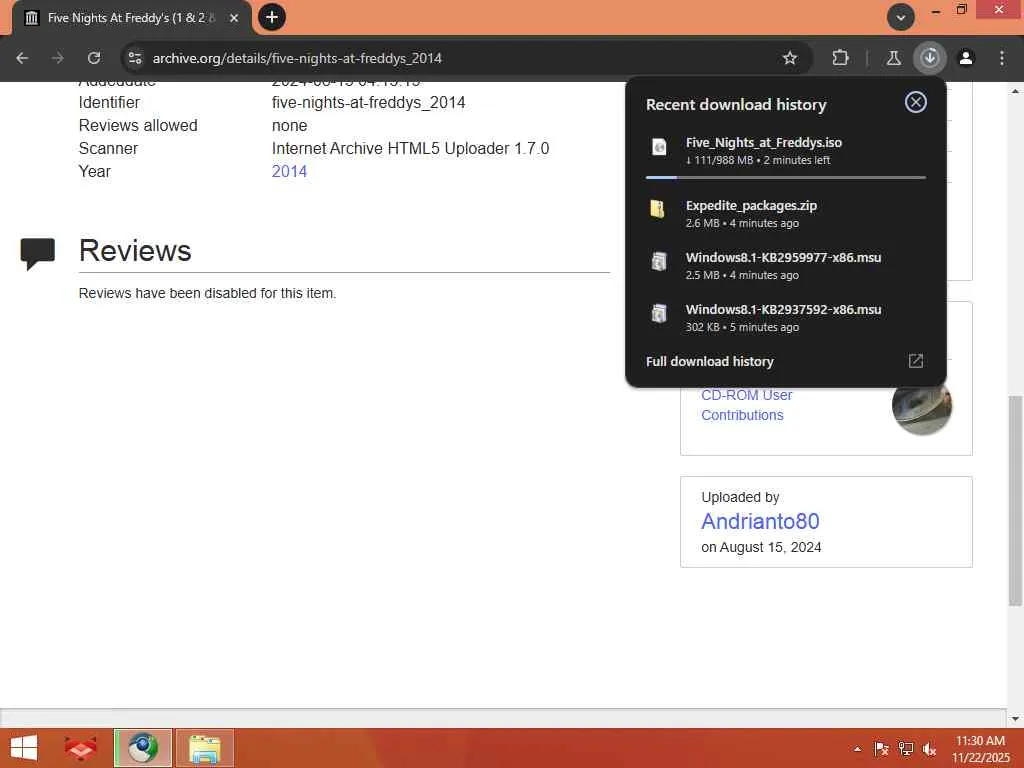The height and width of the screenshot is (768, 1024).
Task: Click the Reviews heading
Action: (135, 250)
